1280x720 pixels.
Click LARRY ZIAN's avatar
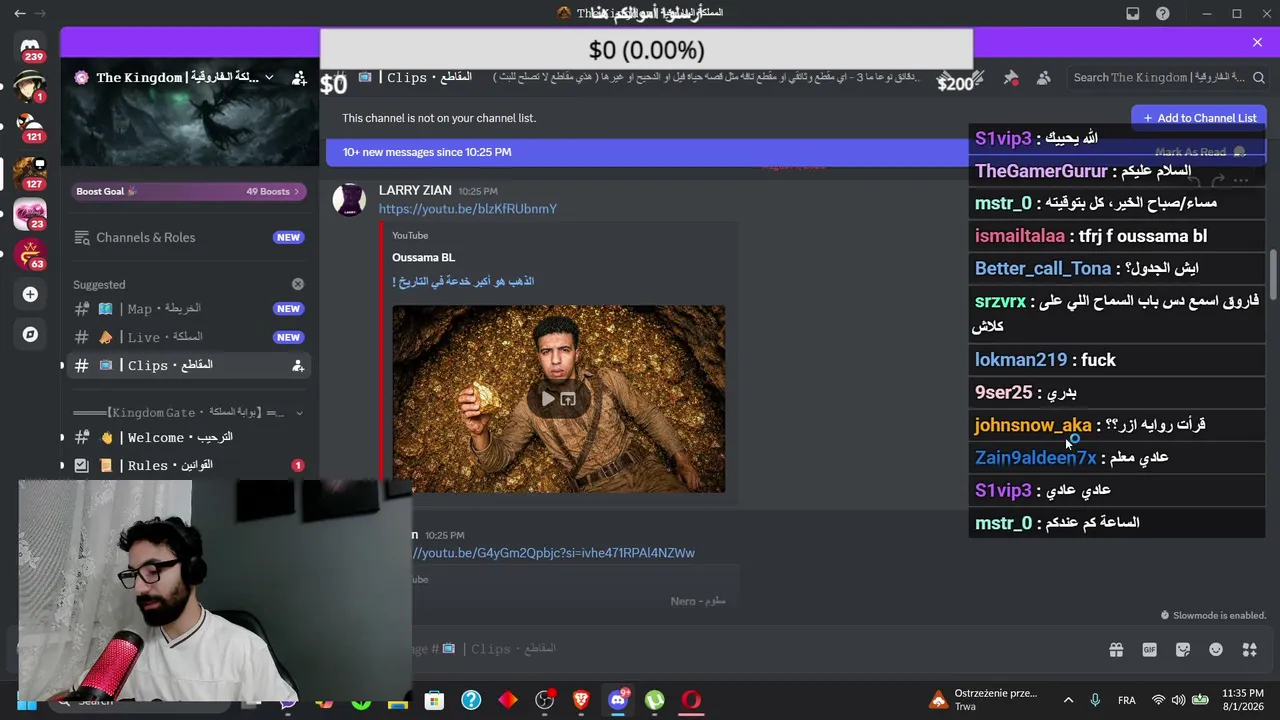click(x=349, y=200)
